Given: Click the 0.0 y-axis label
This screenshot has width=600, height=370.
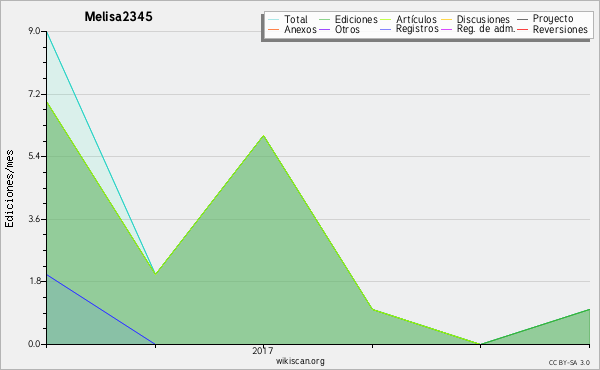Looking at the screenshot, I should pos(34,344).
